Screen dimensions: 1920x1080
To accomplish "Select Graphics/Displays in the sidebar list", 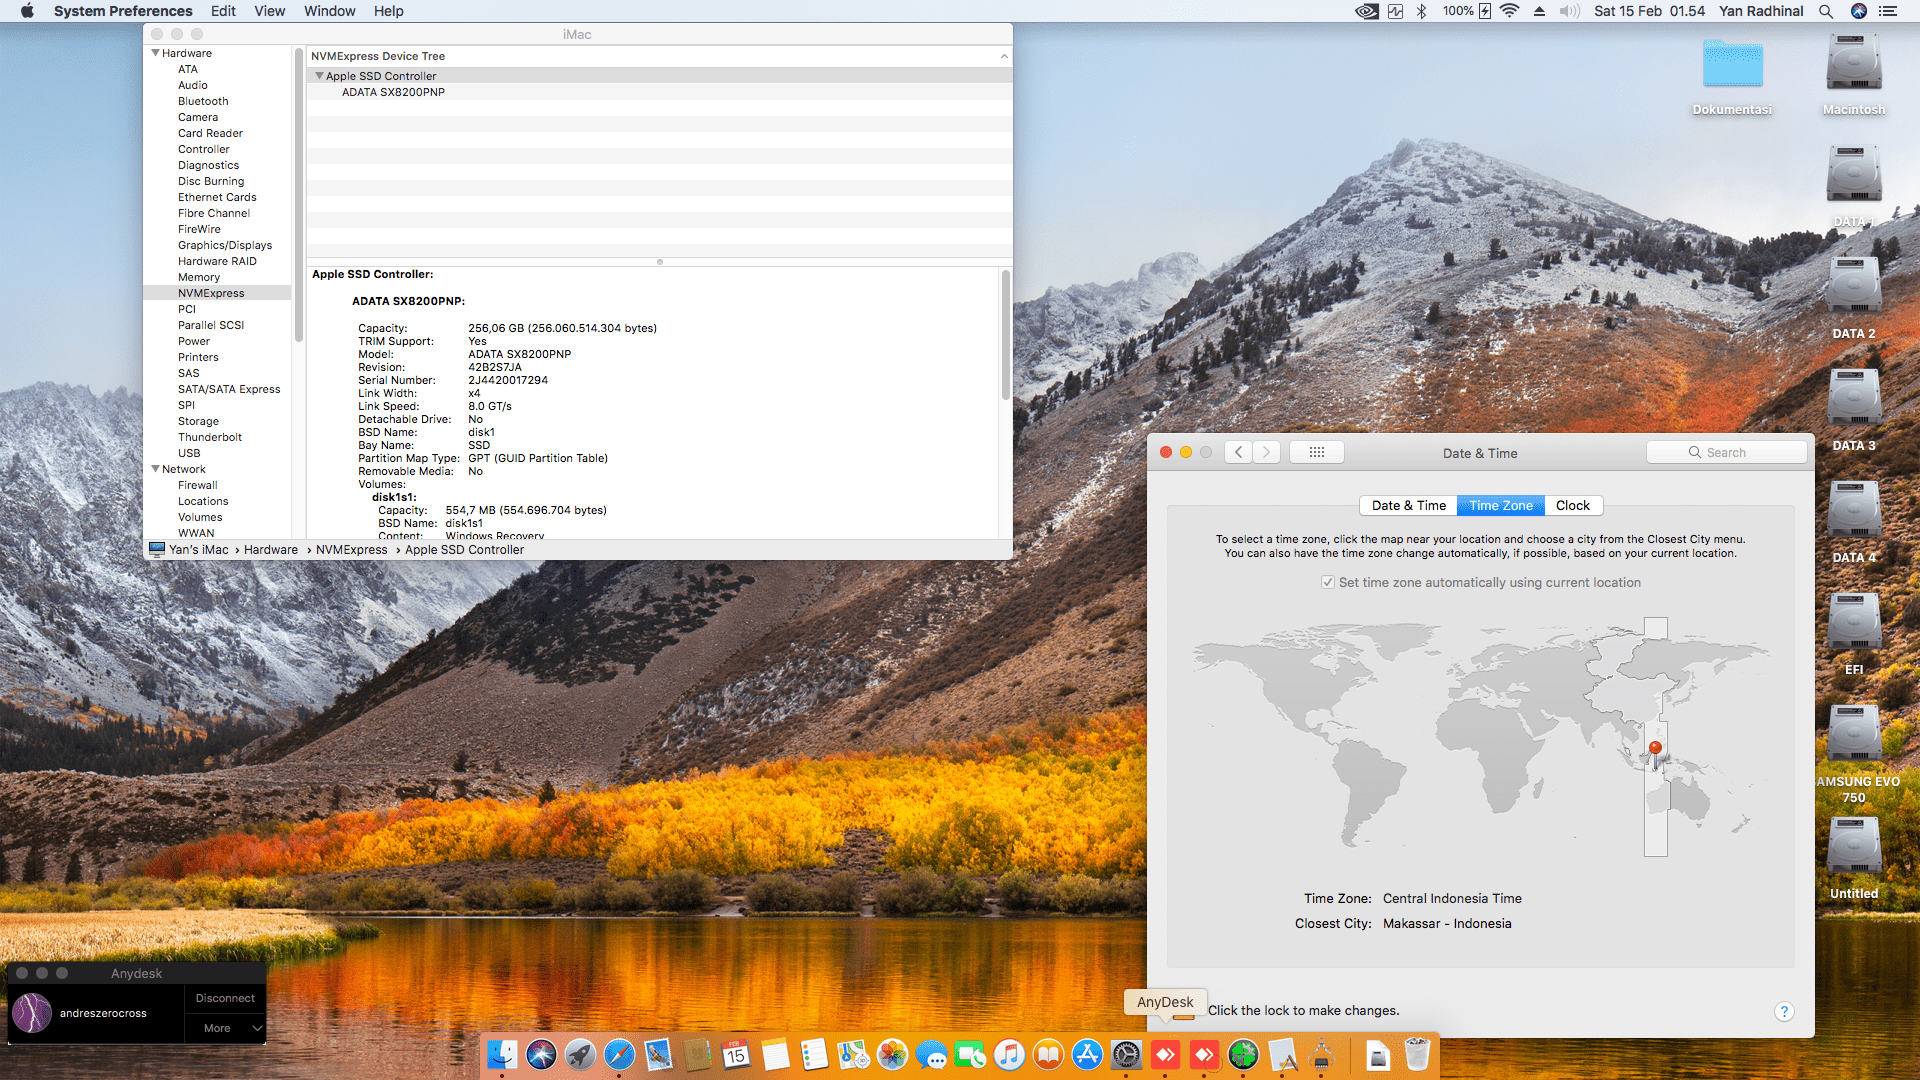I will click(x=225, y=245).
